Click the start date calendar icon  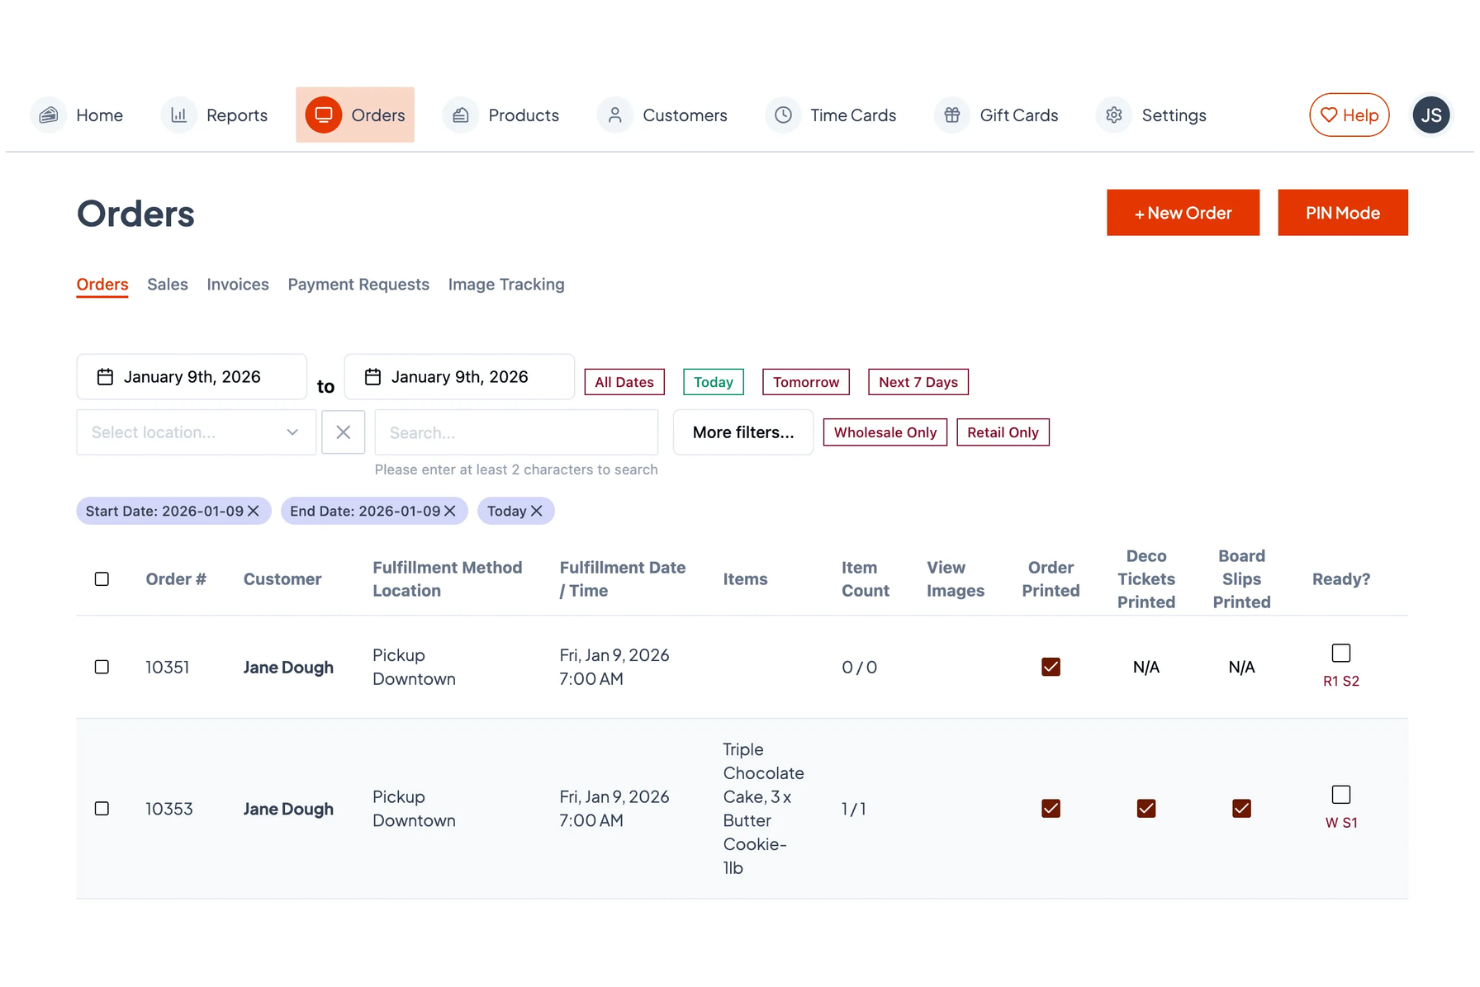pyautogui.click(x=105, y=377)
